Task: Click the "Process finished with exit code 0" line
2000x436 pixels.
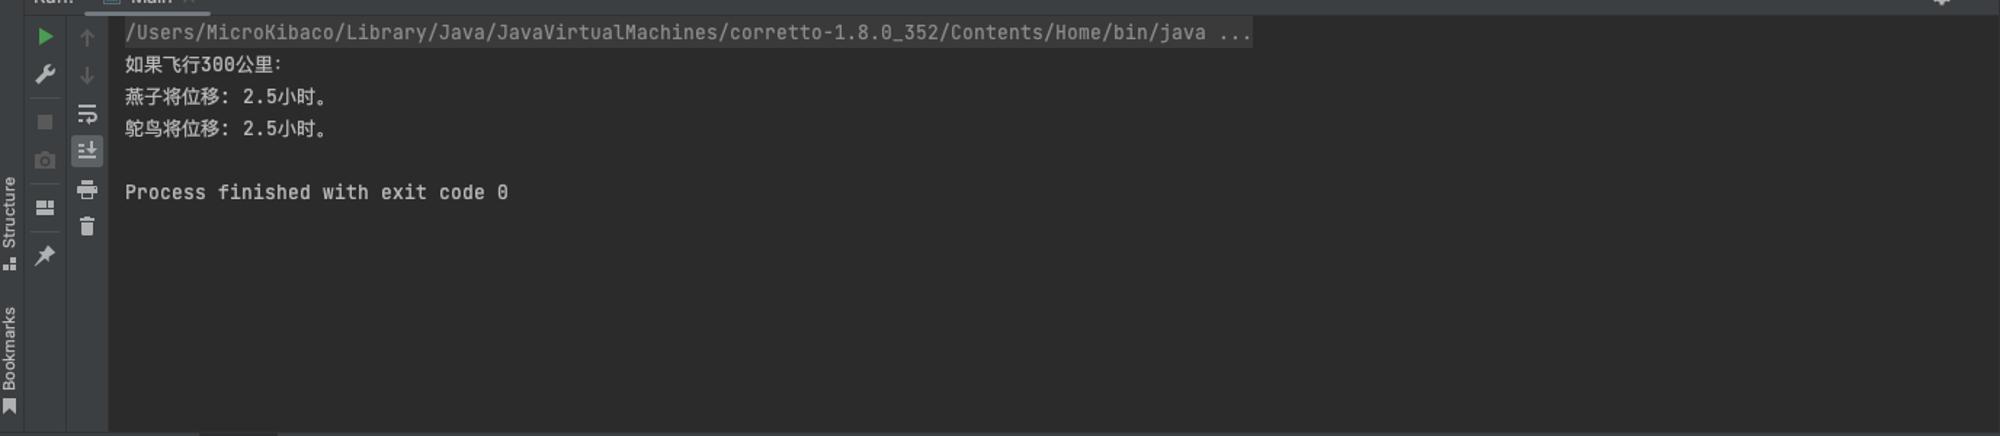Action: 316,192
